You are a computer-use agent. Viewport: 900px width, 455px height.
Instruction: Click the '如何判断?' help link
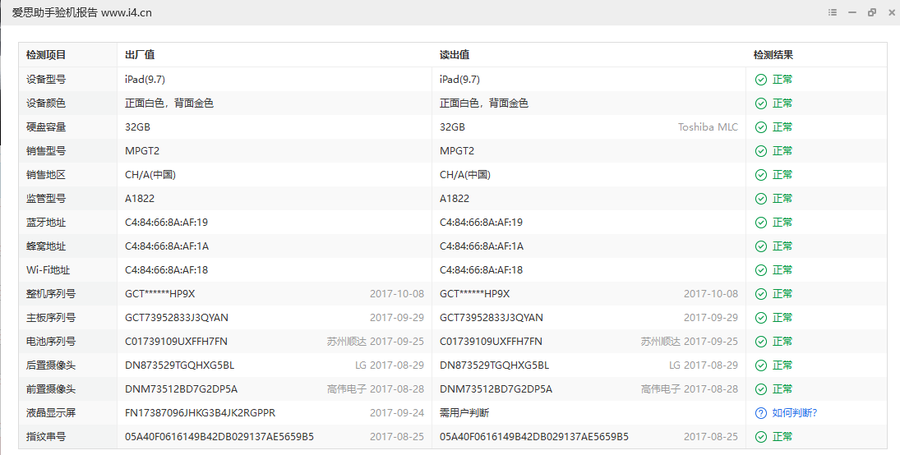(794, 413)
